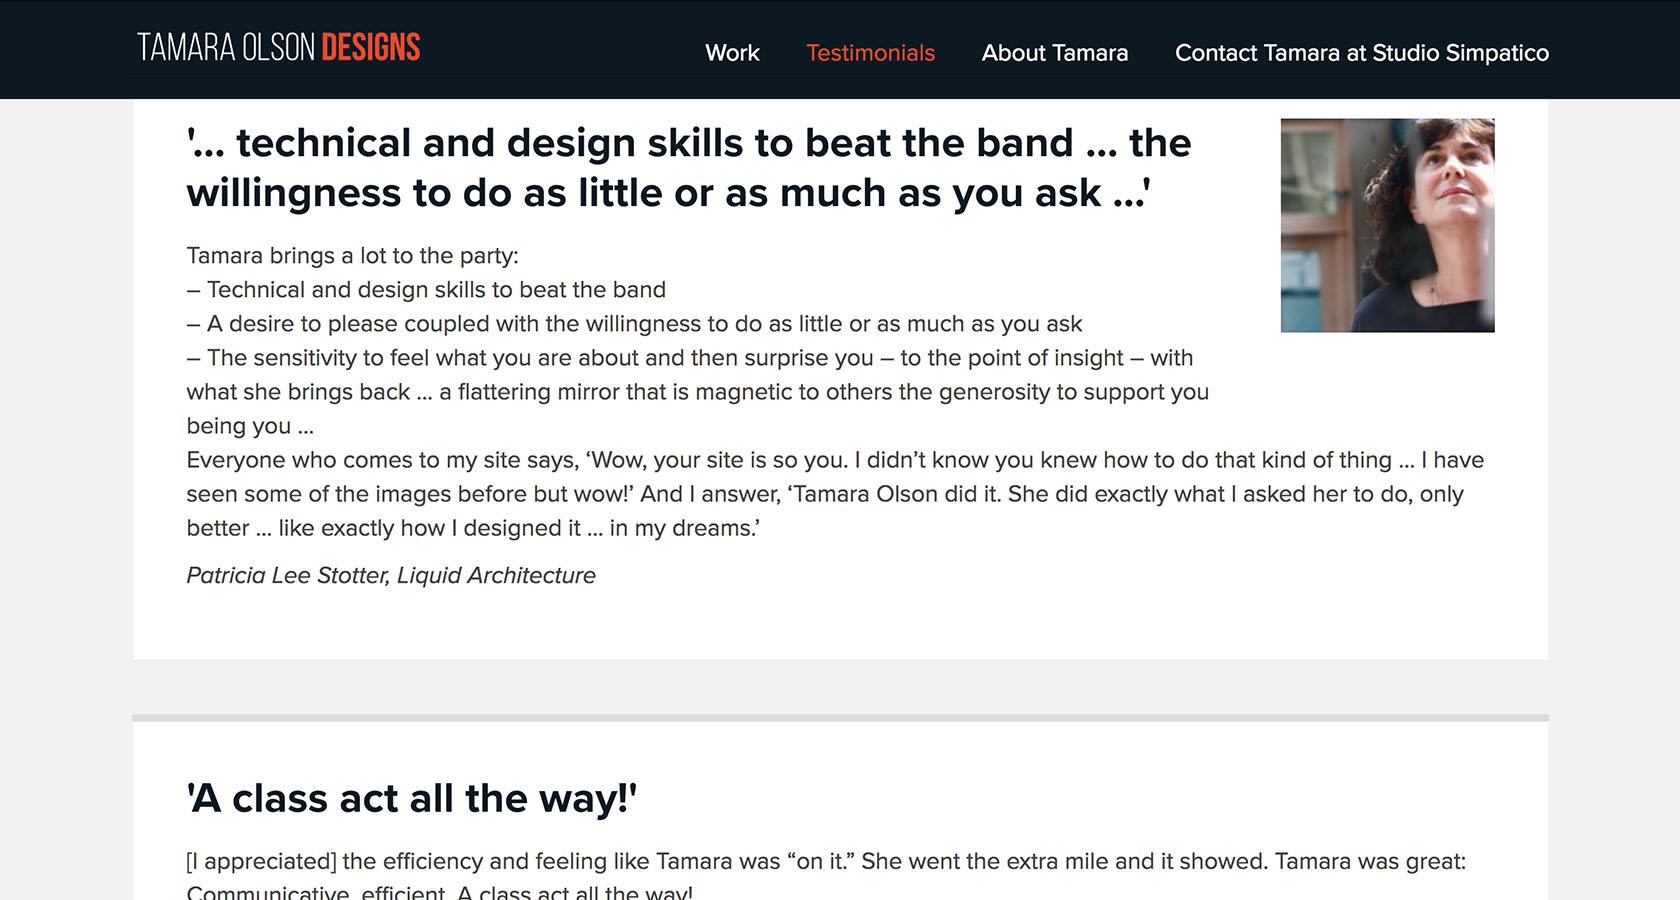The height and width of the screenshot is (900, 1680).
Task: Click the line starting 'The sensitivity to feel'
Action: point(698,392)
